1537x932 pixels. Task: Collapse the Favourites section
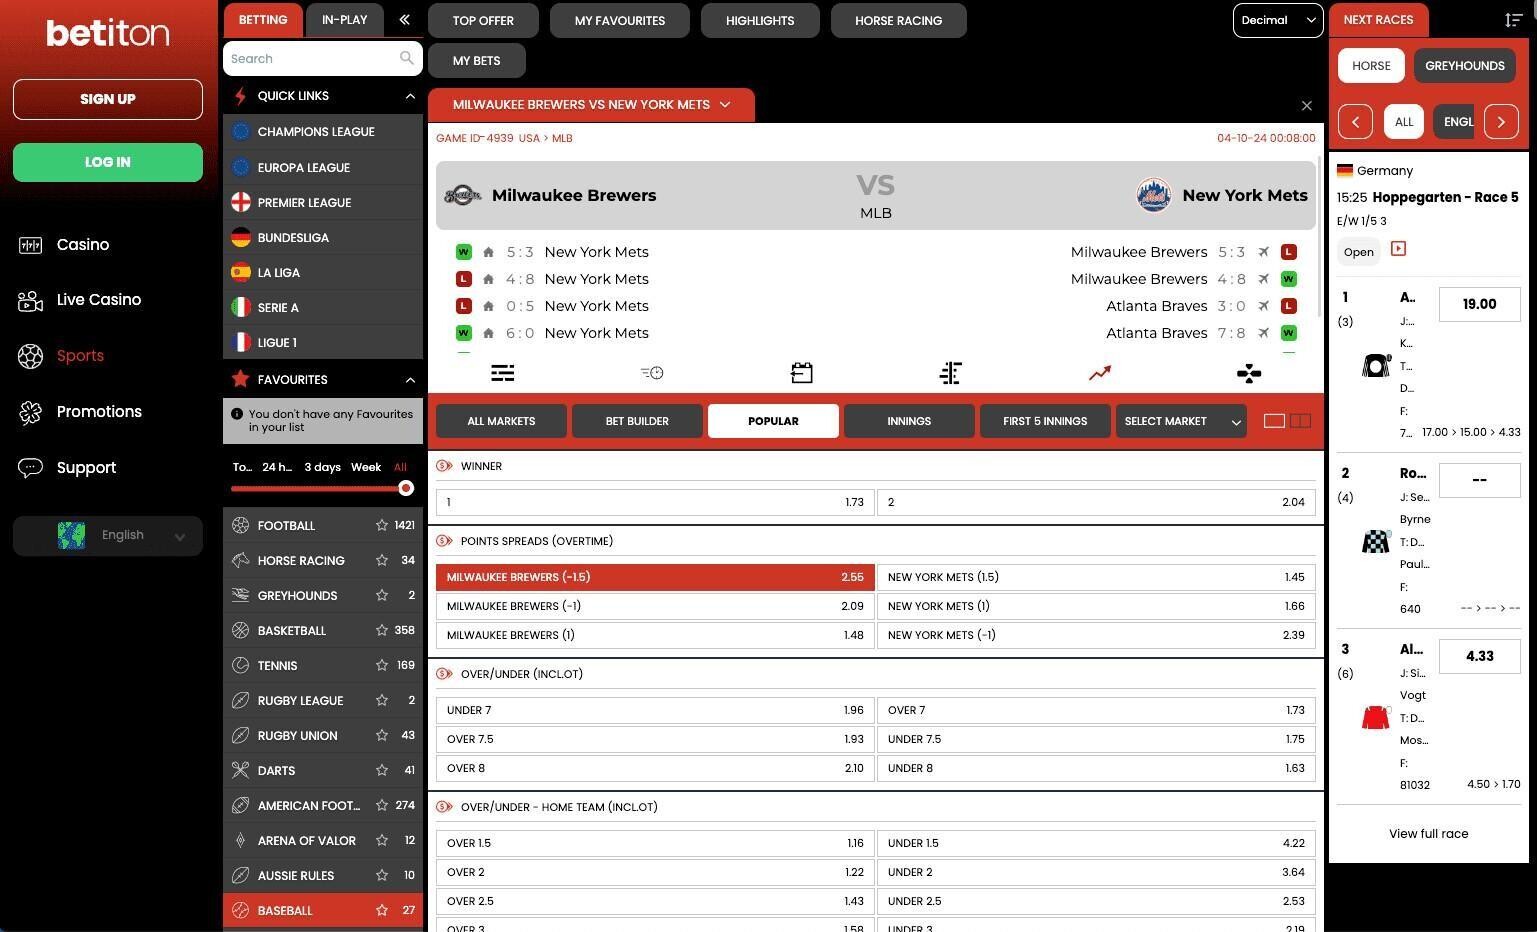pos(409,380)
